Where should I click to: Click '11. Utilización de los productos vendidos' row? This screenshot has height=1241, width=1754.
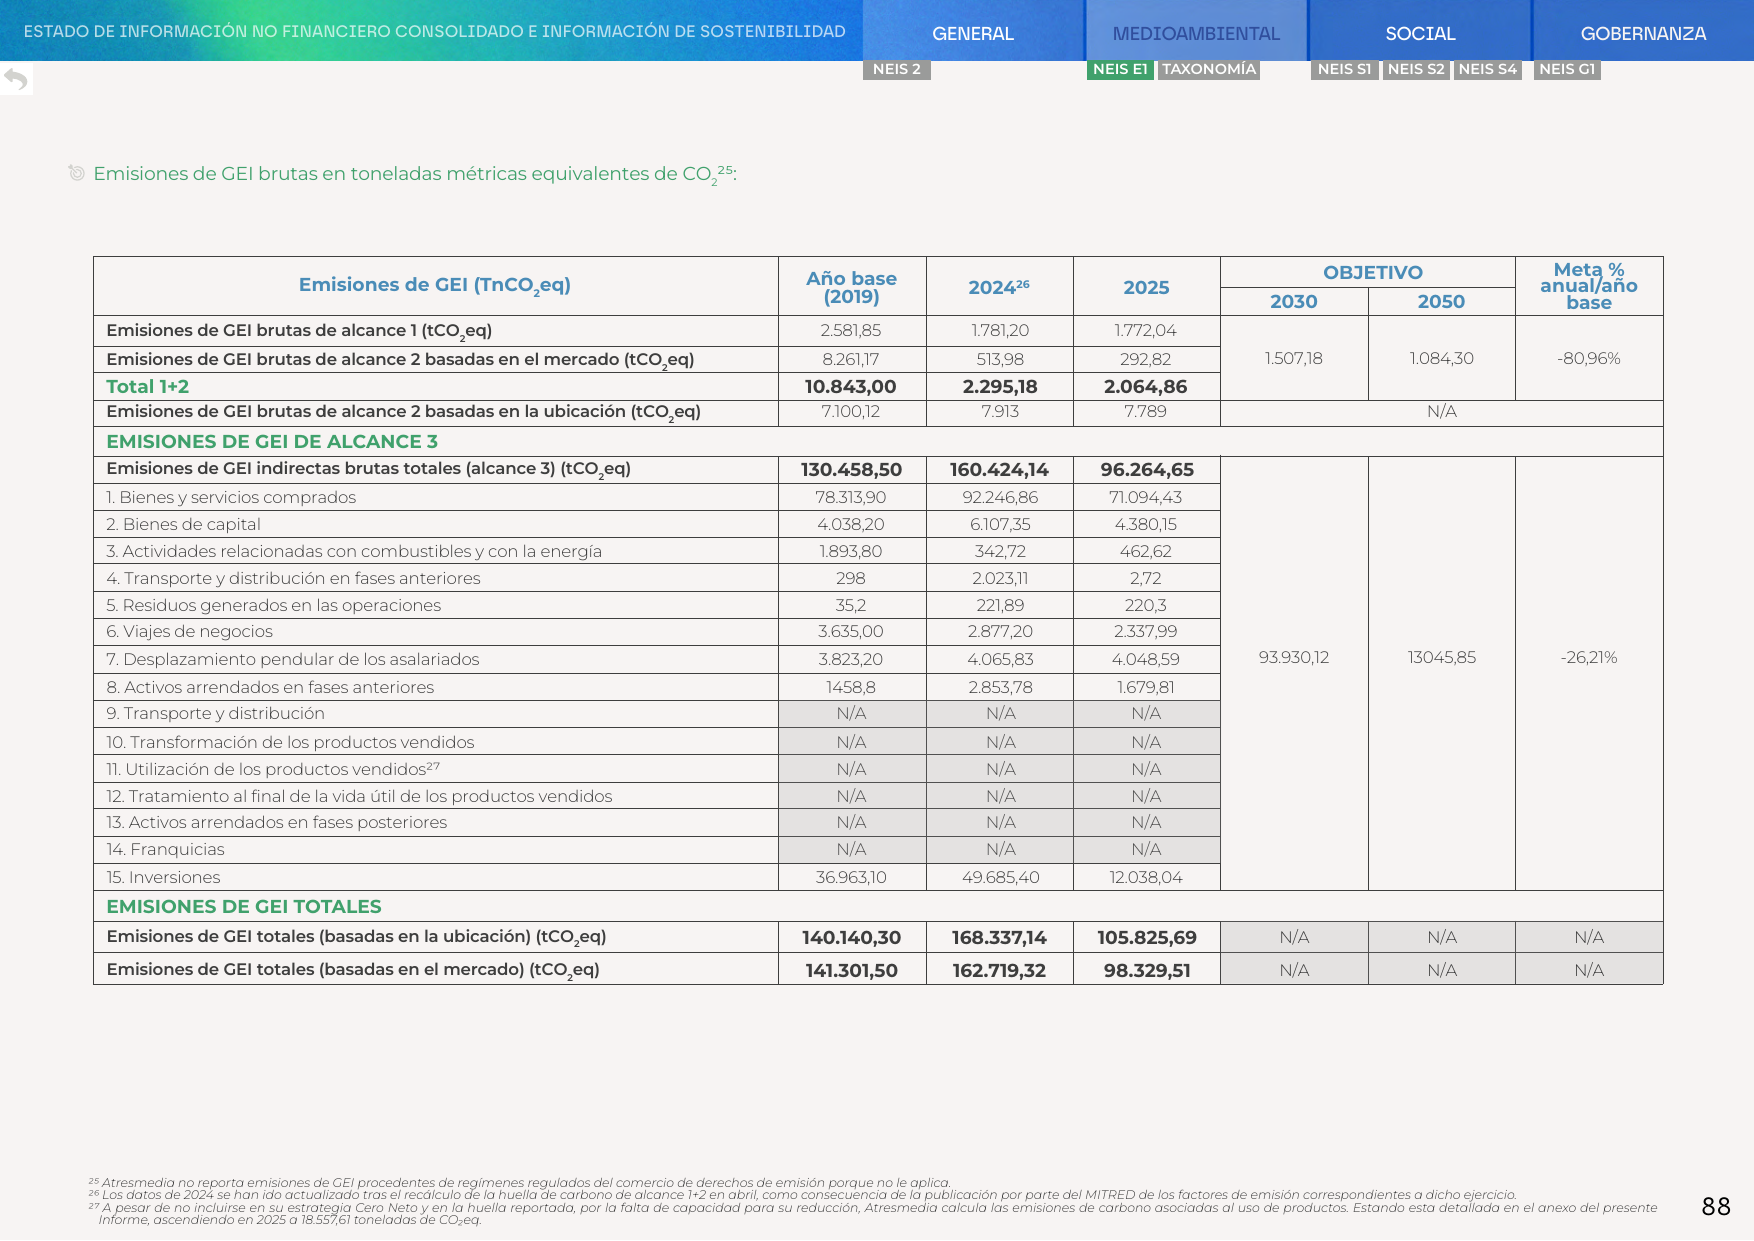click(273, 768)
